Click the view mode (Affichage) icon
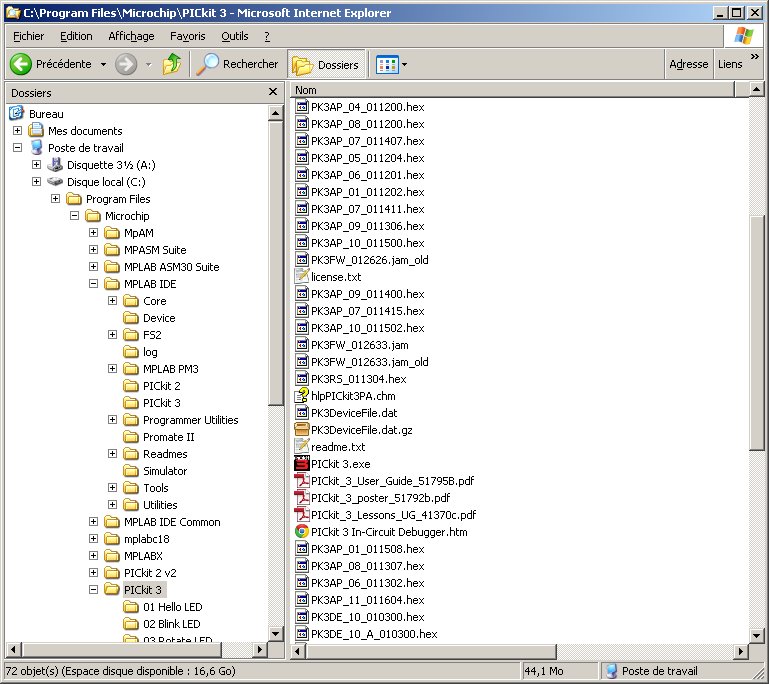This screenshot has width=769, height=684. pyautogui.click(x=387, y=64)
